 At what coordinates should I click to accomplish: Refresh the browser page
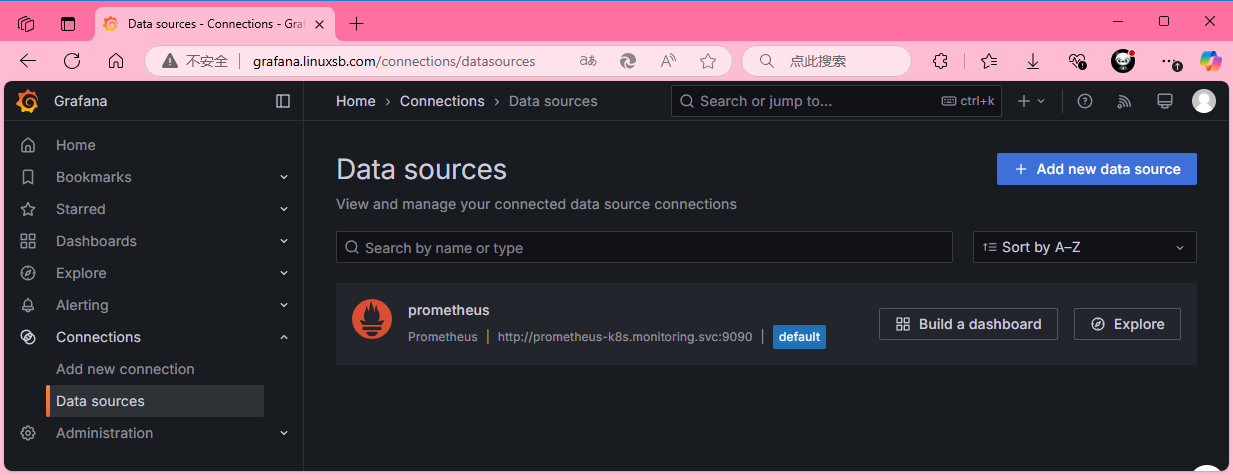point(72,61)
